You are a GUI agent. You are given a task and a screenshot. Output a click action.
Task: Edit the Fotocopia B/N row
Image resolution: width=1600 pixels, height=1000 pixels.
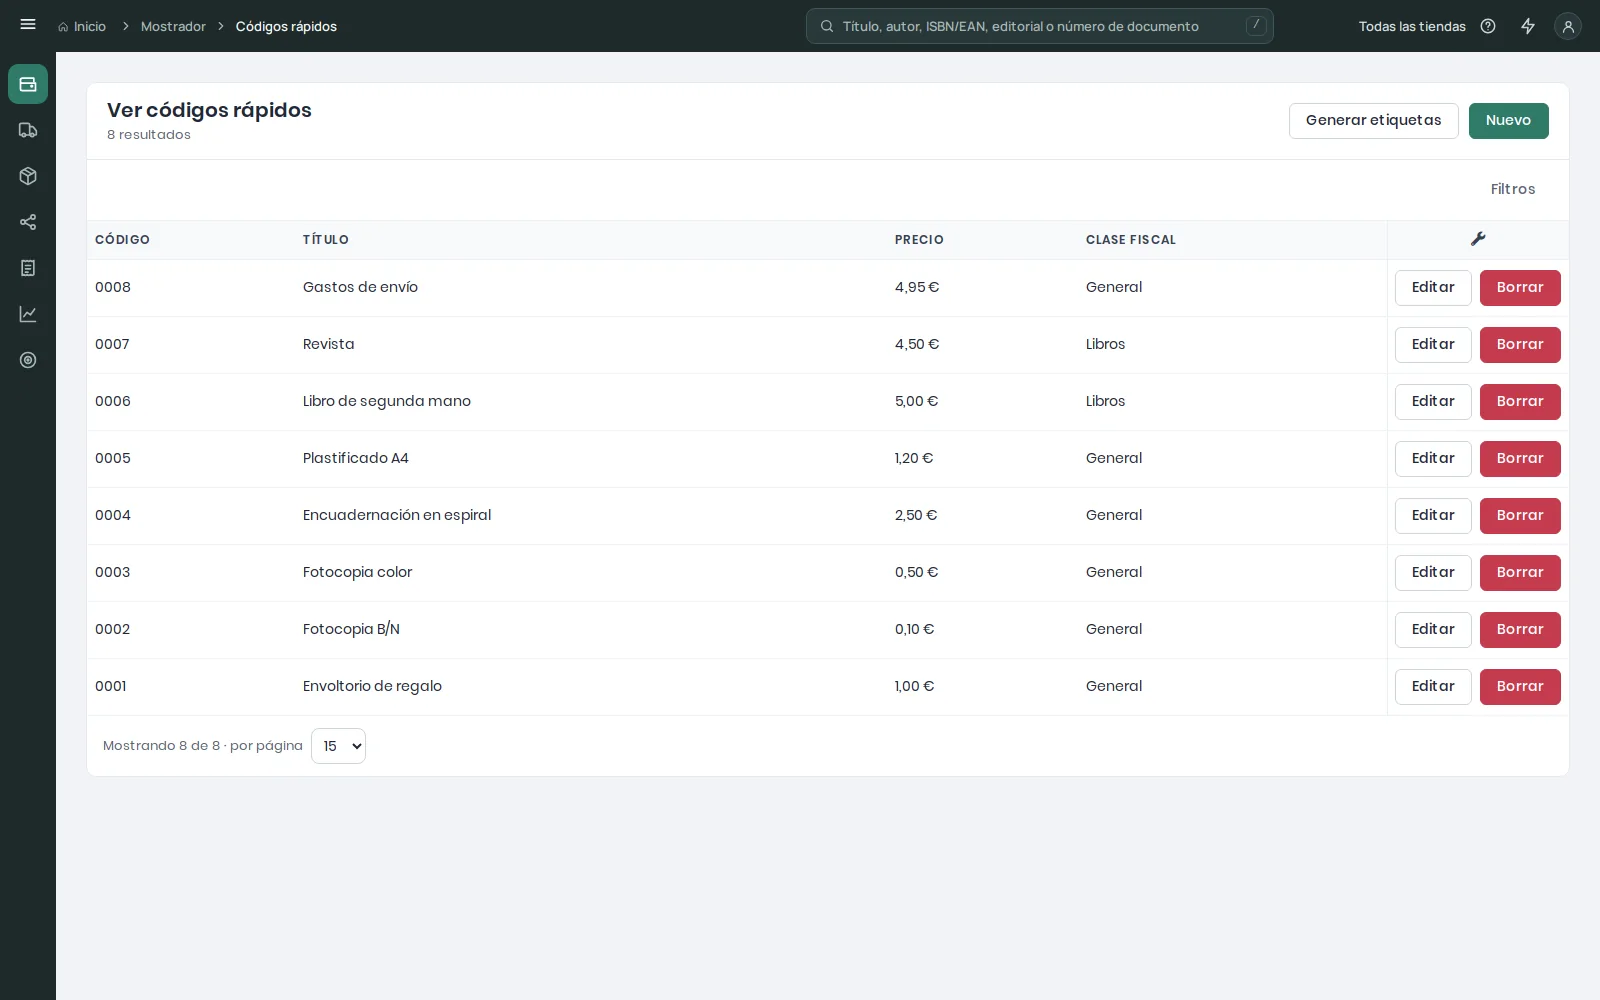coord(1433,630)
